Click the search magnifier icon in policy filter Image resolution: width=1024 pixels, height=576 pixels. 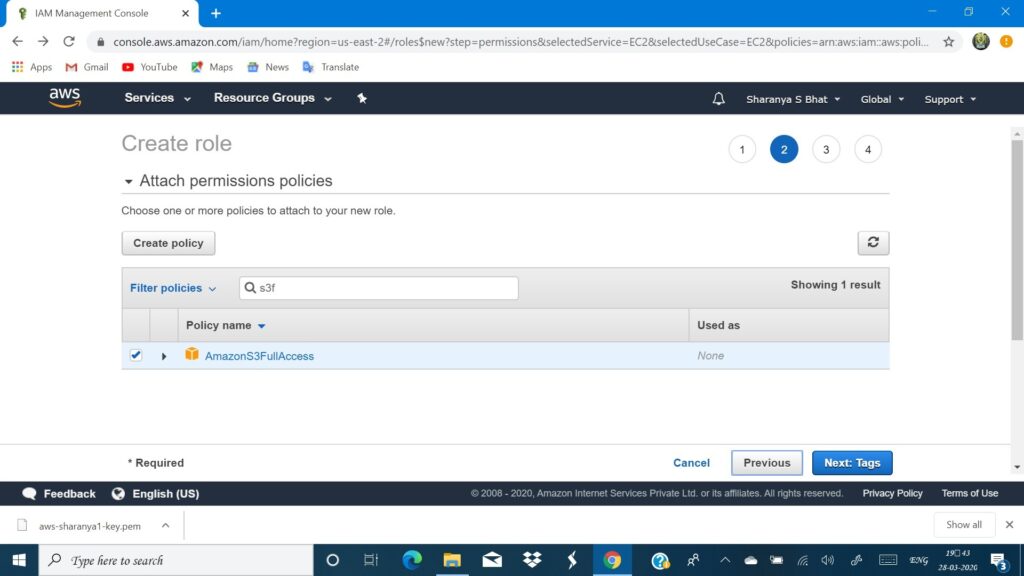pos(249,288)
